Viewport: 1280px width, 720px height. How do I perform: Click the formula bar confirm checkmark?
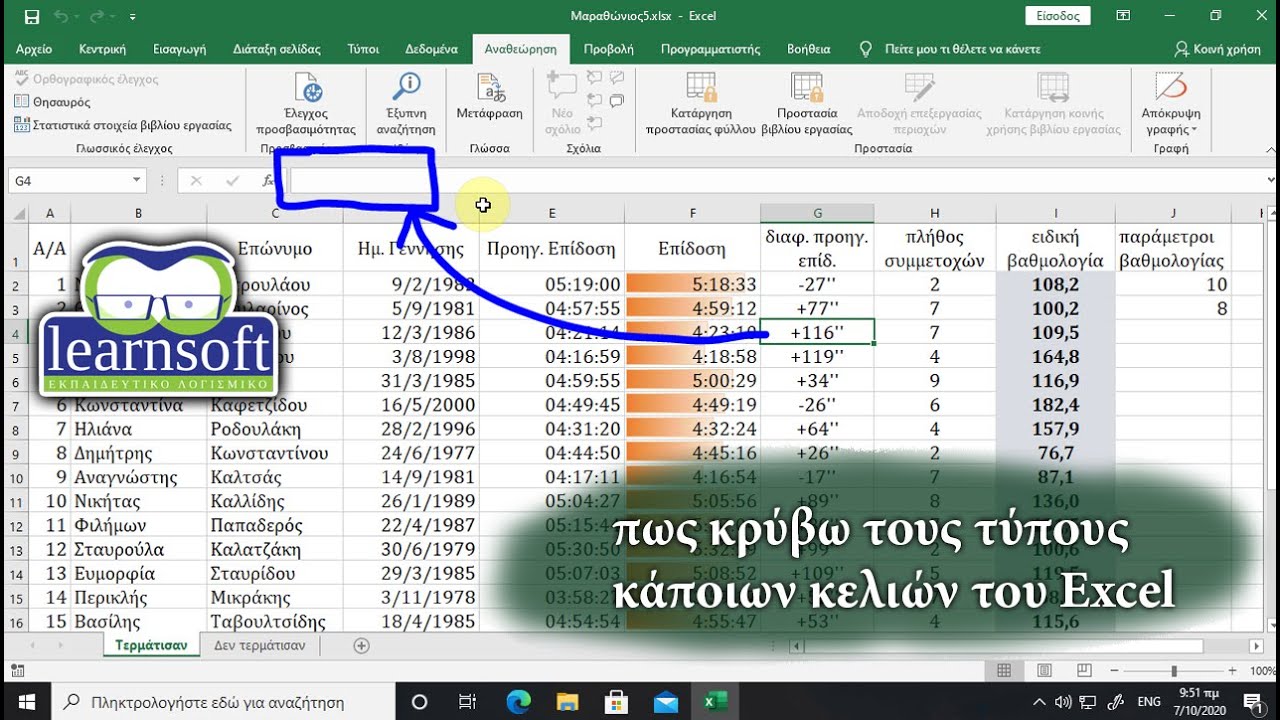(x=232, y=181)
